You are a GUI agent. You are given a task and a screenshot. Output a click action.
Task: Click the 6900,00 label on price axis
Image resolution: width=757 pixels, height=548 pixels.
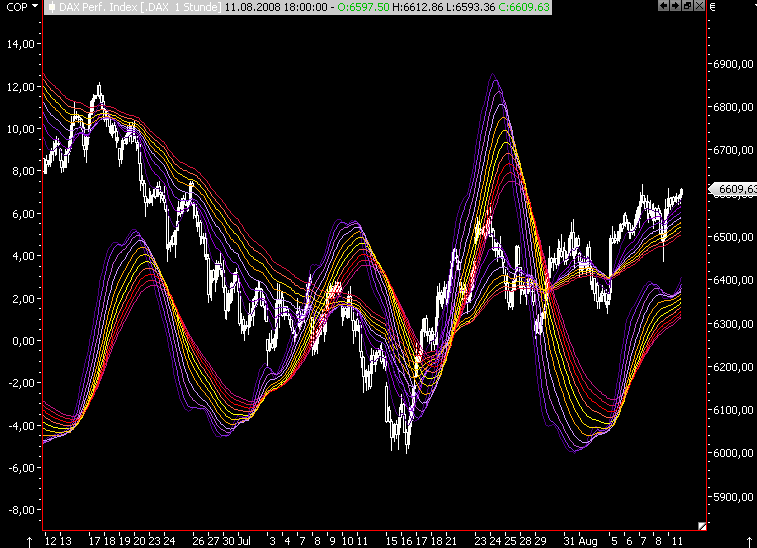[733, 64]
